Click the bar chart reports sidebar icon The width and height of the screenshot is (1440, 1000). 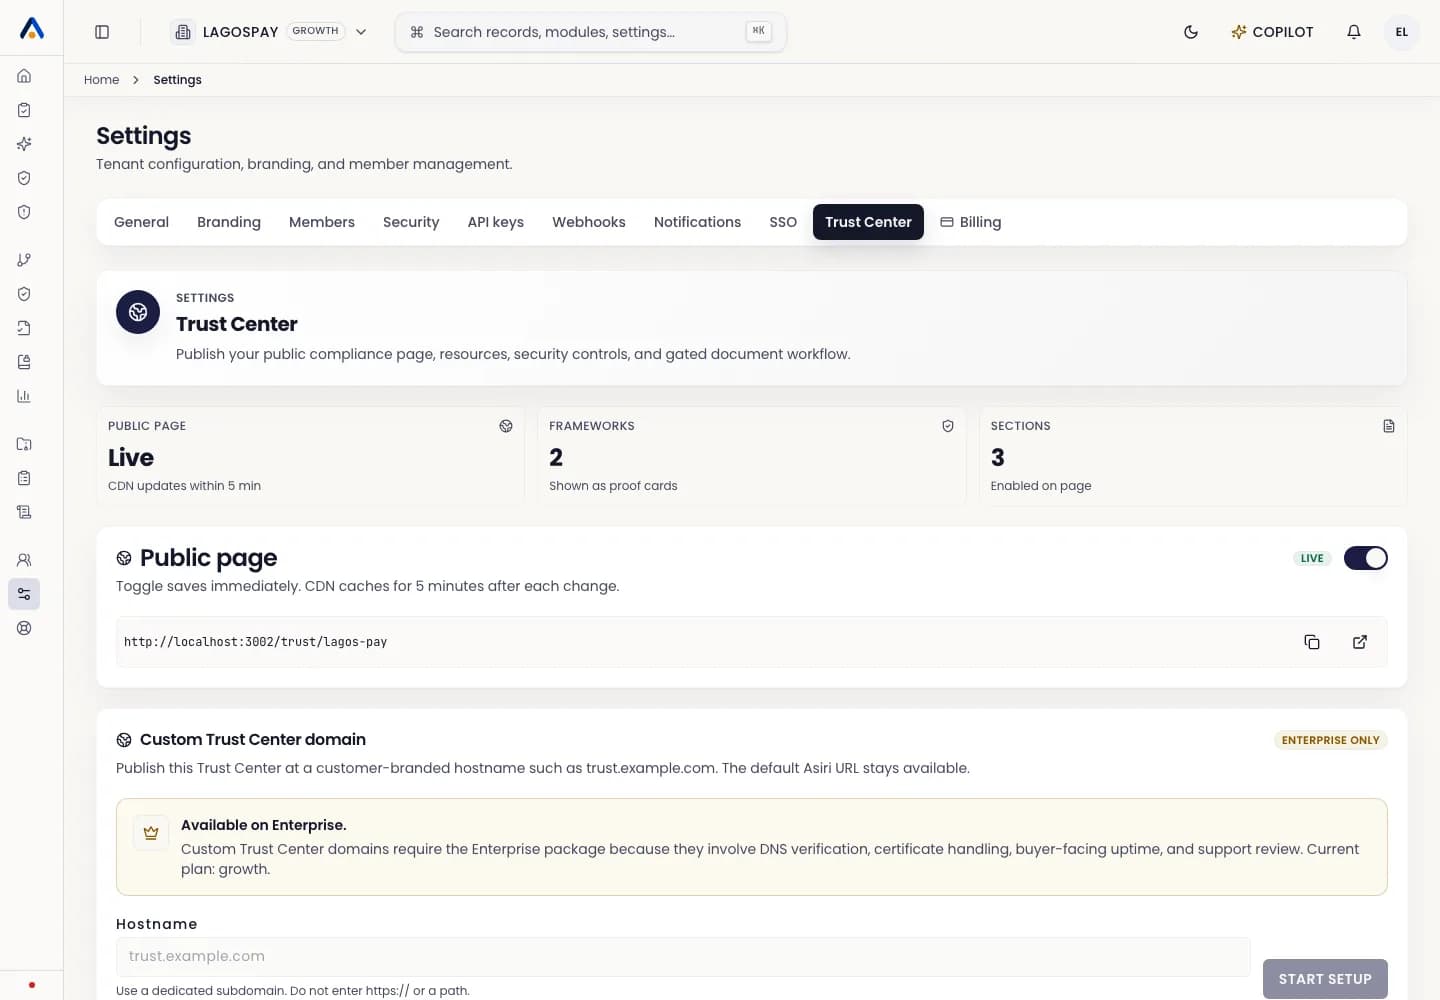point(24,396)
